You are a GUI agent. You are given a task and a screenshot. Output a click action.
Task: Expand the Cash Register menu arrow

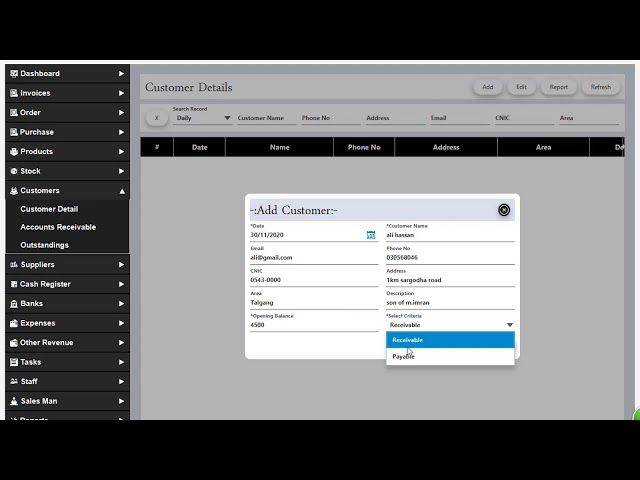(121, 284)
